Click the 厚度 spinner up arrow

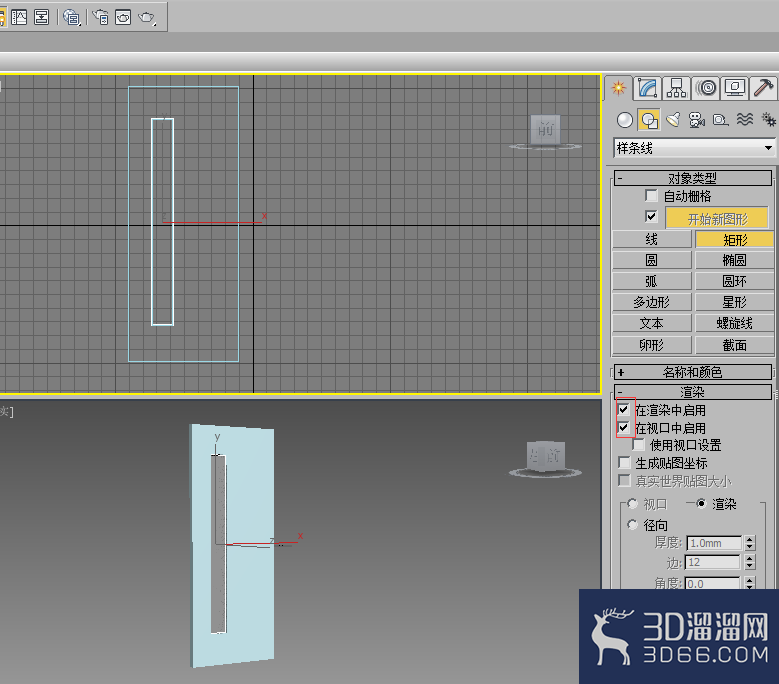pos(750,539)
